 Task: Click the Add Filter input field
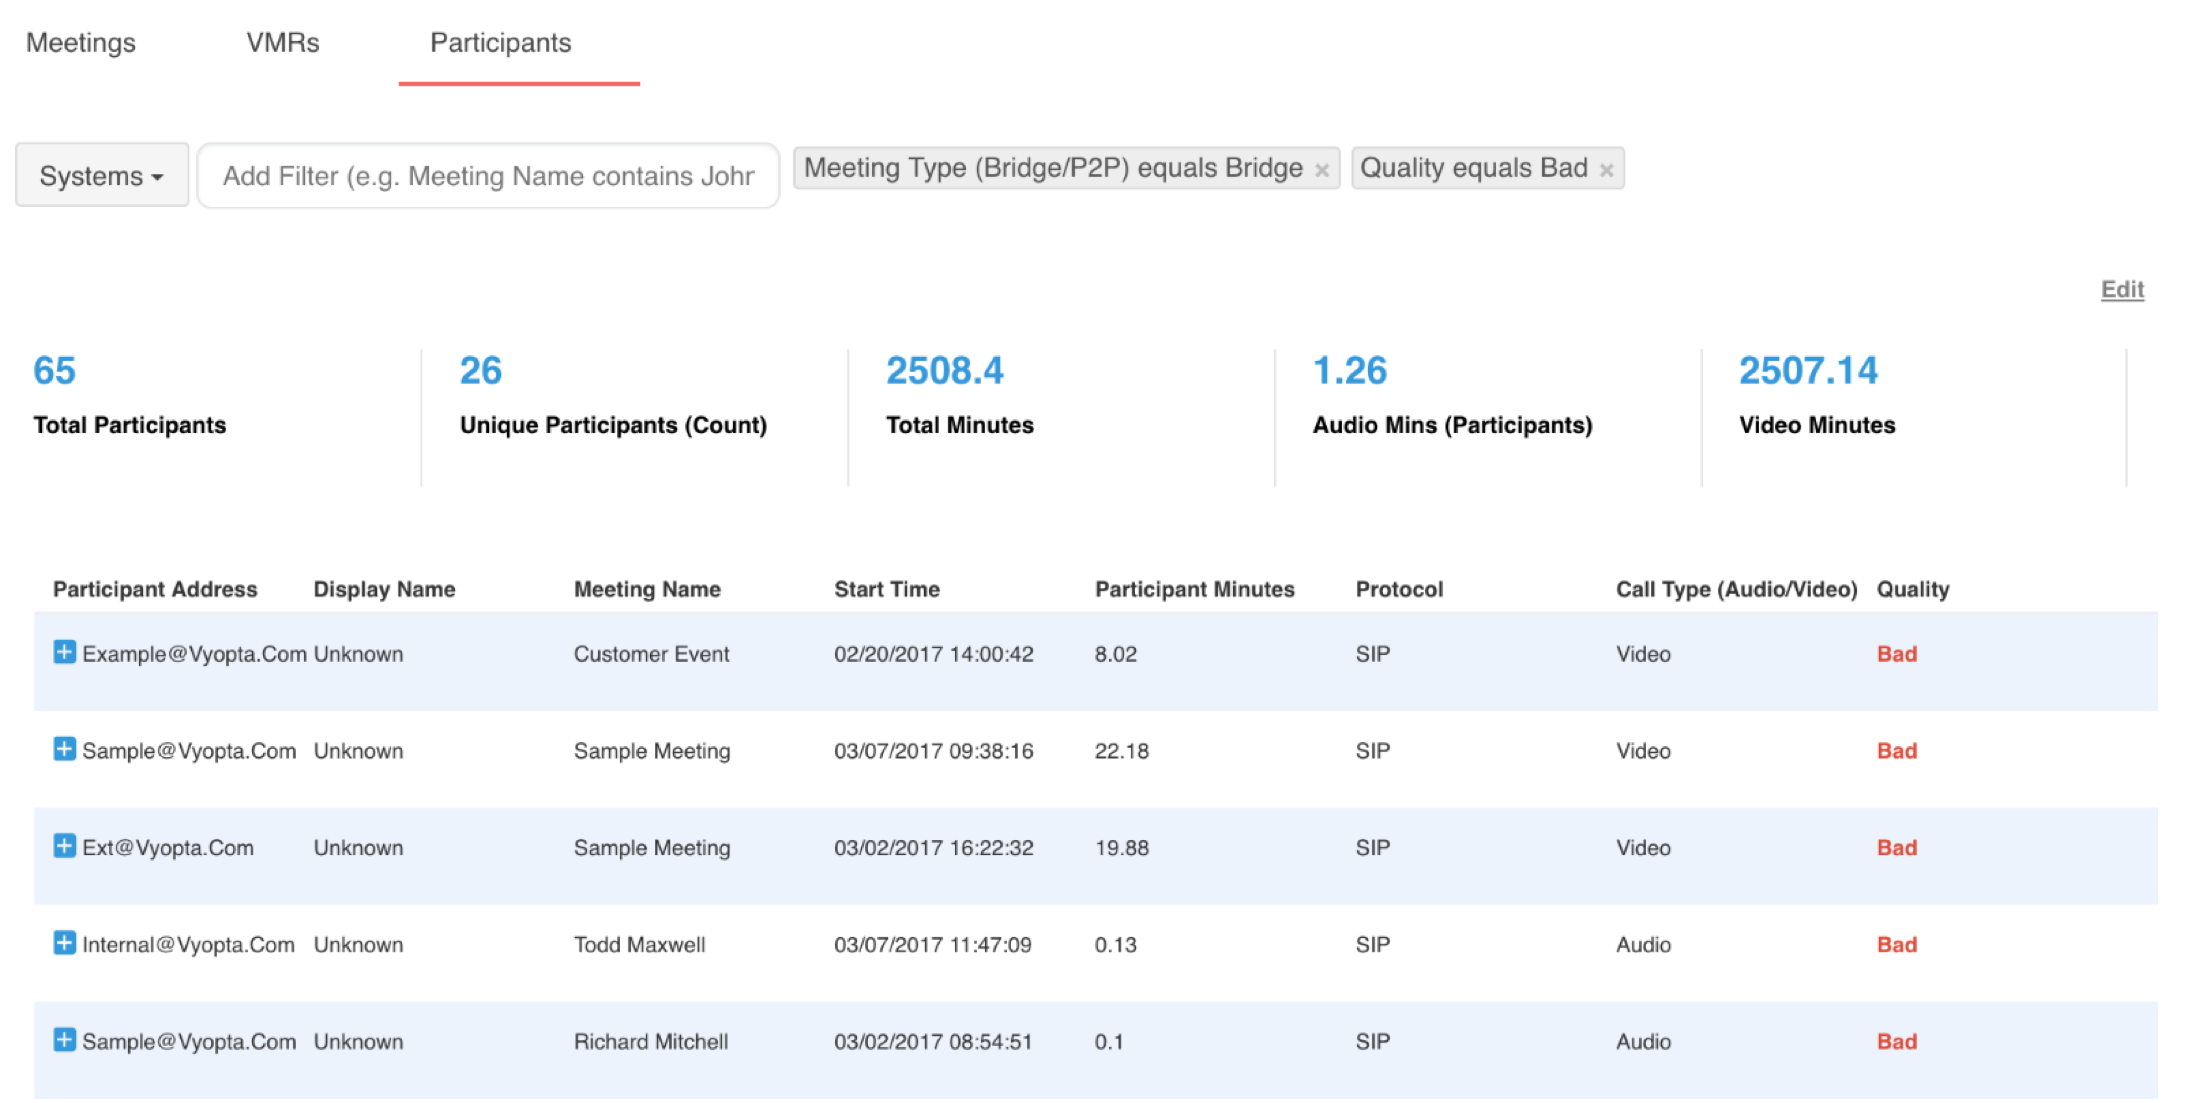[488, 175]
